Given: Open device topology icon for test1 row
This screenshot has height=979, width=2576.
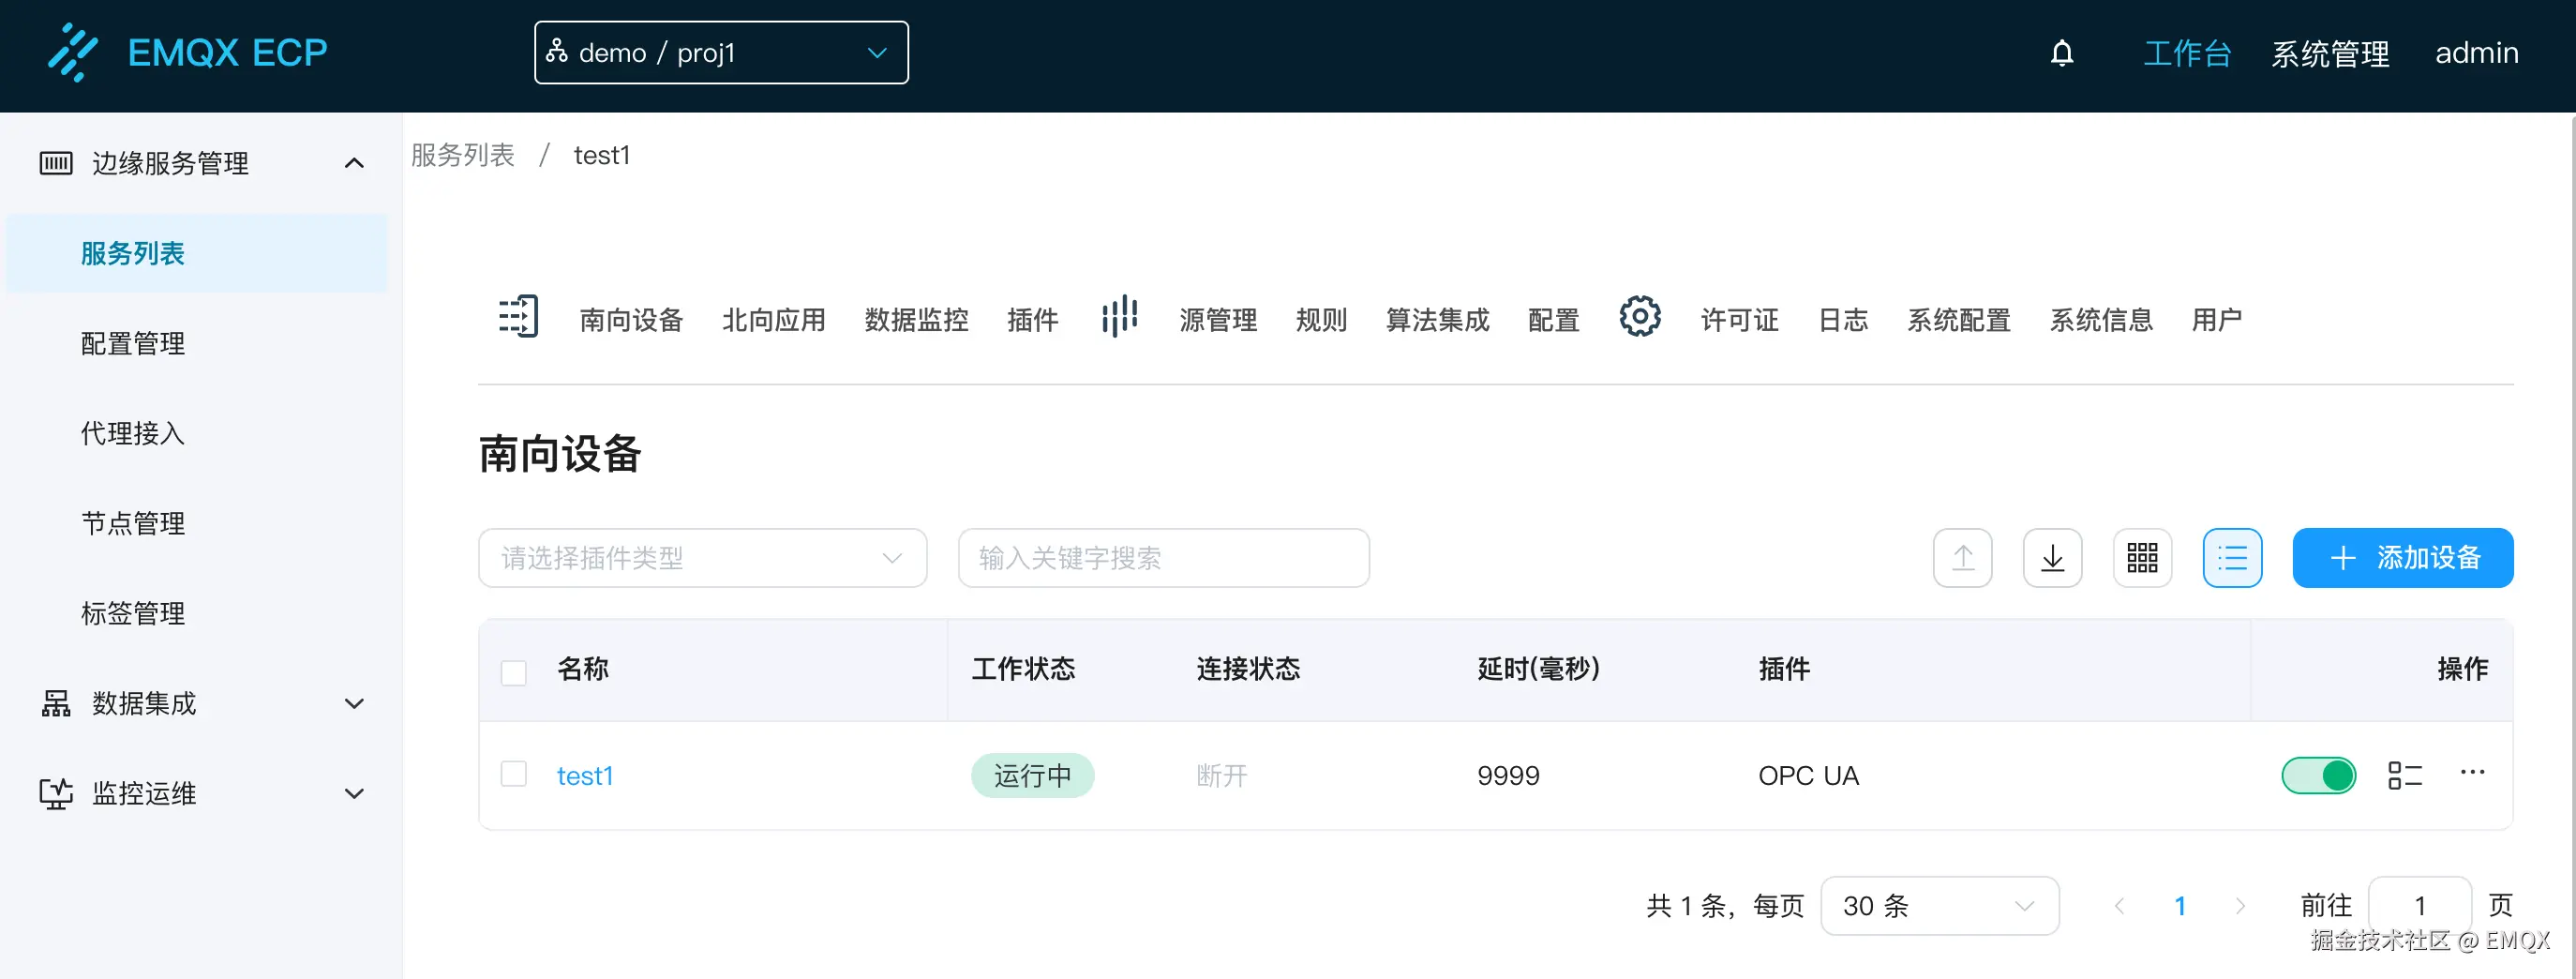Looking at the screenshot, I should click(2405, 774).
